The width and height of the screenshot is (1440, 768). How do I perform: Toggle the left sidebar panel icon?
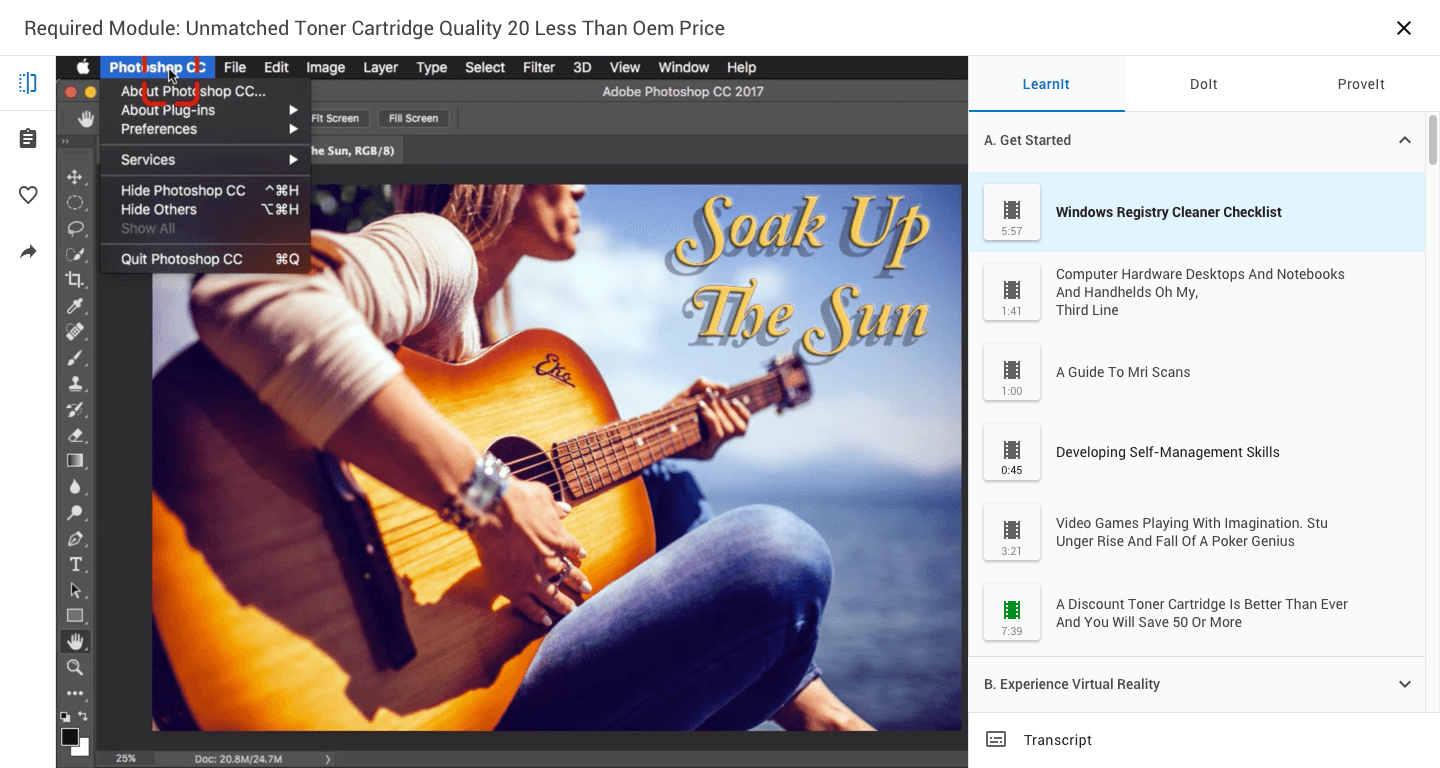pyautogui.click(x=28, y=83)
